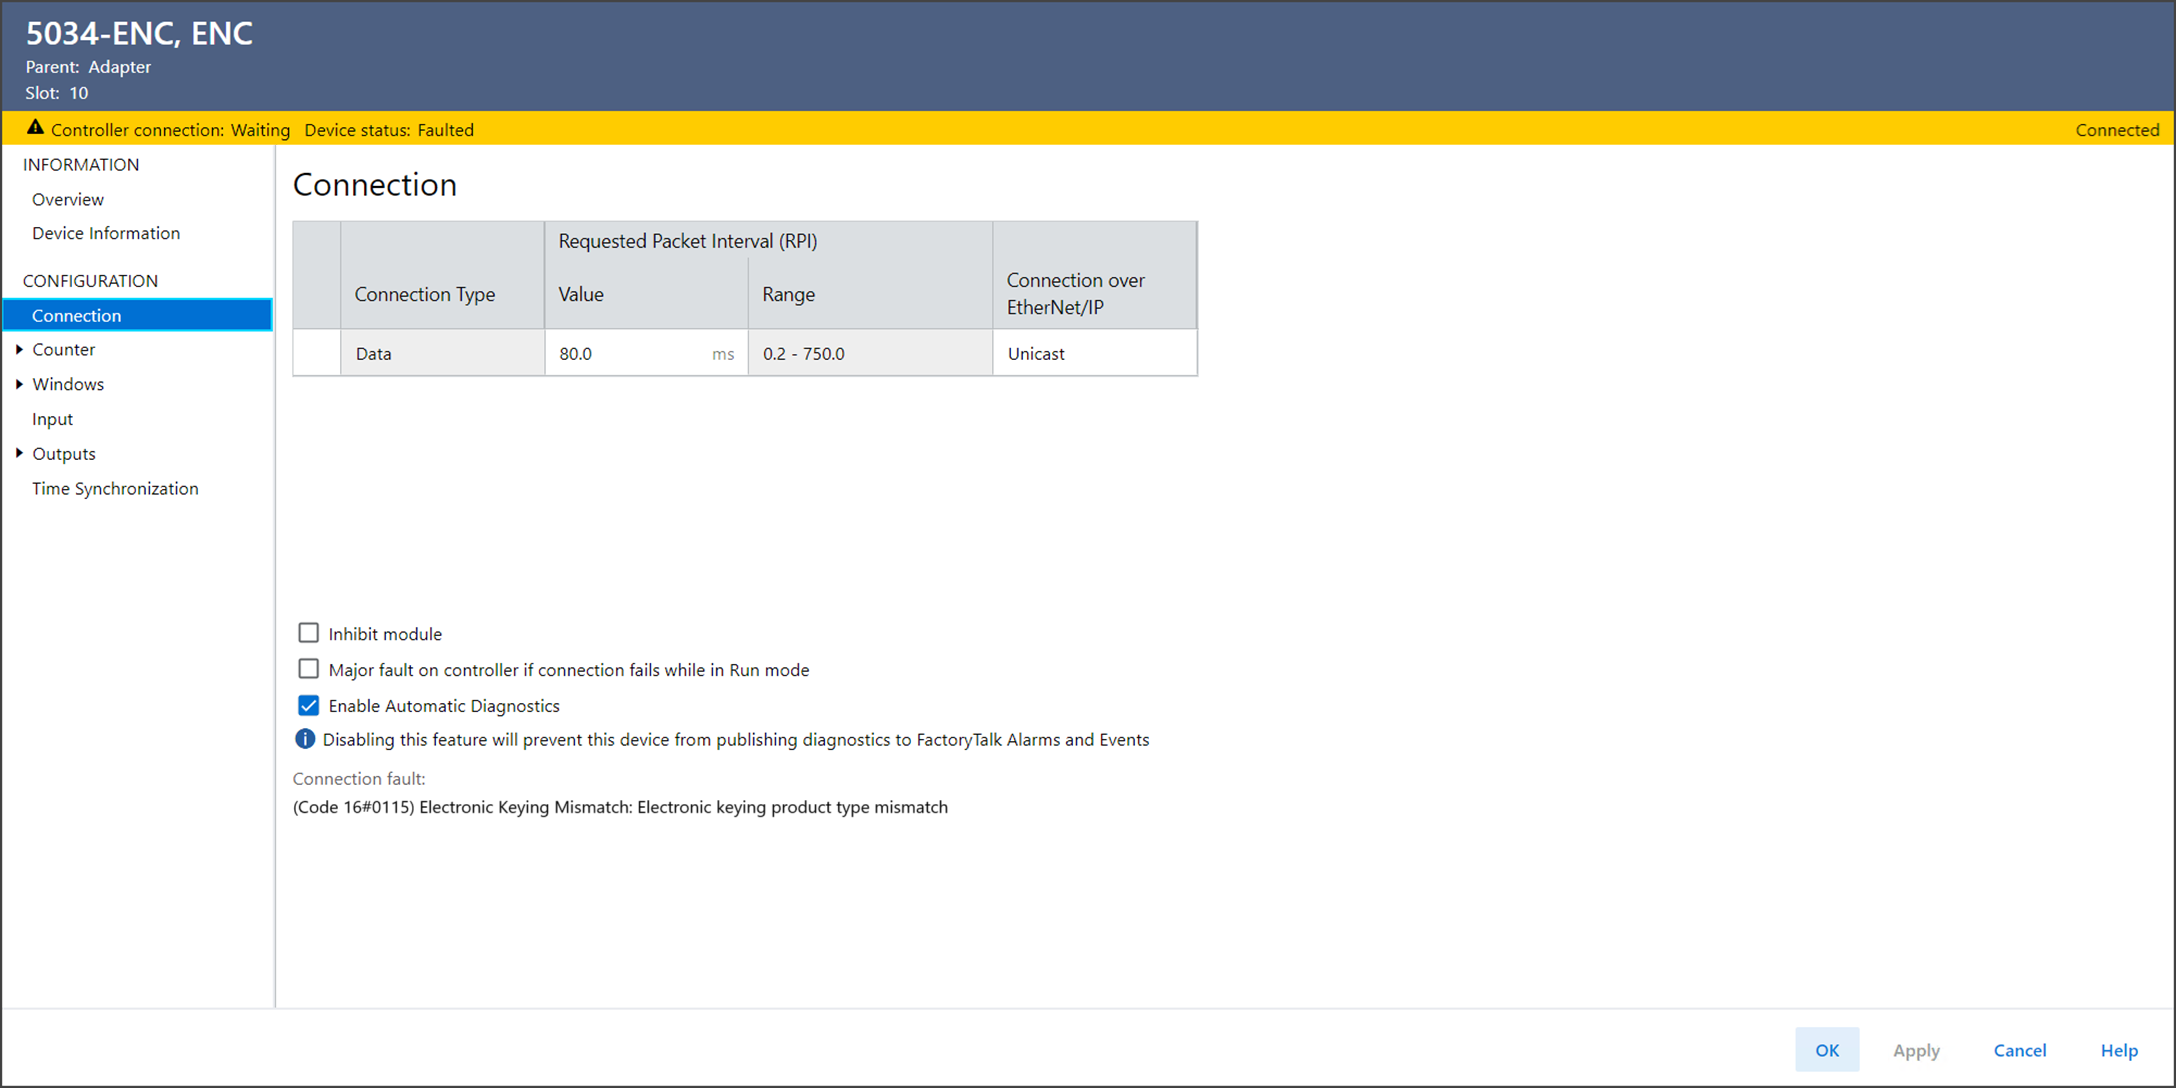
Task: Expand the Counter tree node
Action: pyautogui.click(x=19, y=349)
